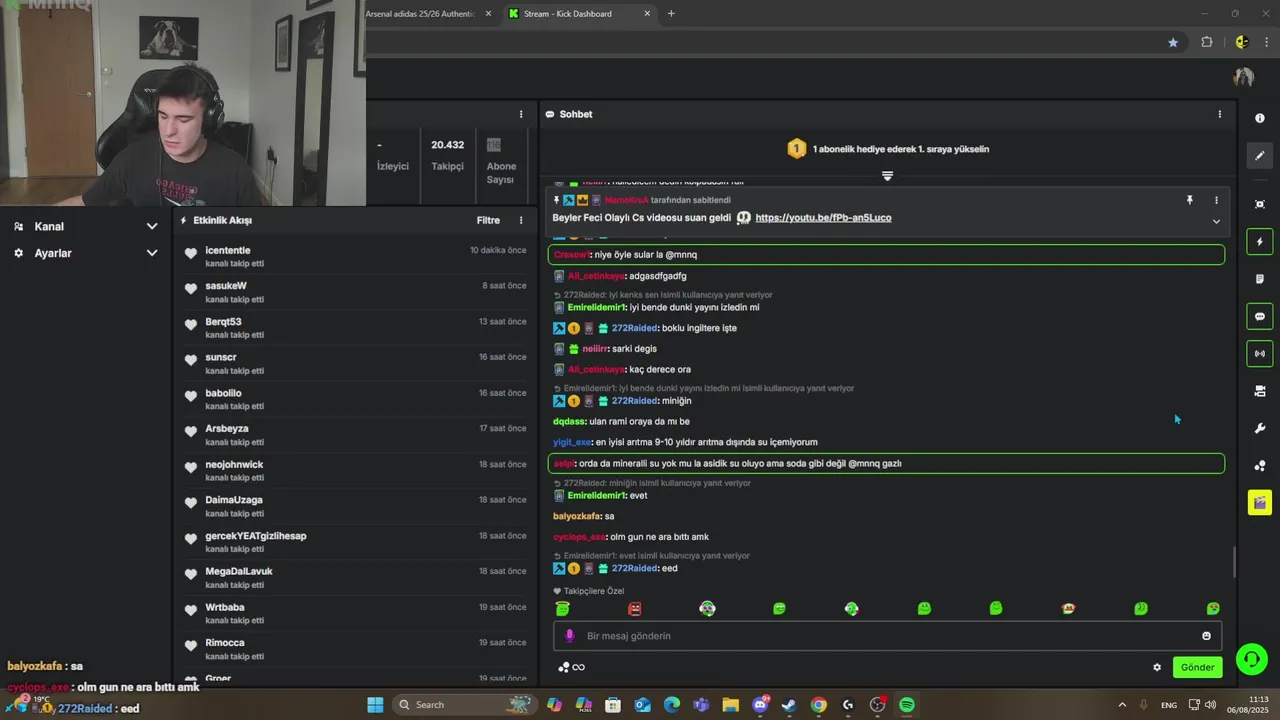
Task: Click the three-circles icon in the right sidebar
Action: [1259, 466]
